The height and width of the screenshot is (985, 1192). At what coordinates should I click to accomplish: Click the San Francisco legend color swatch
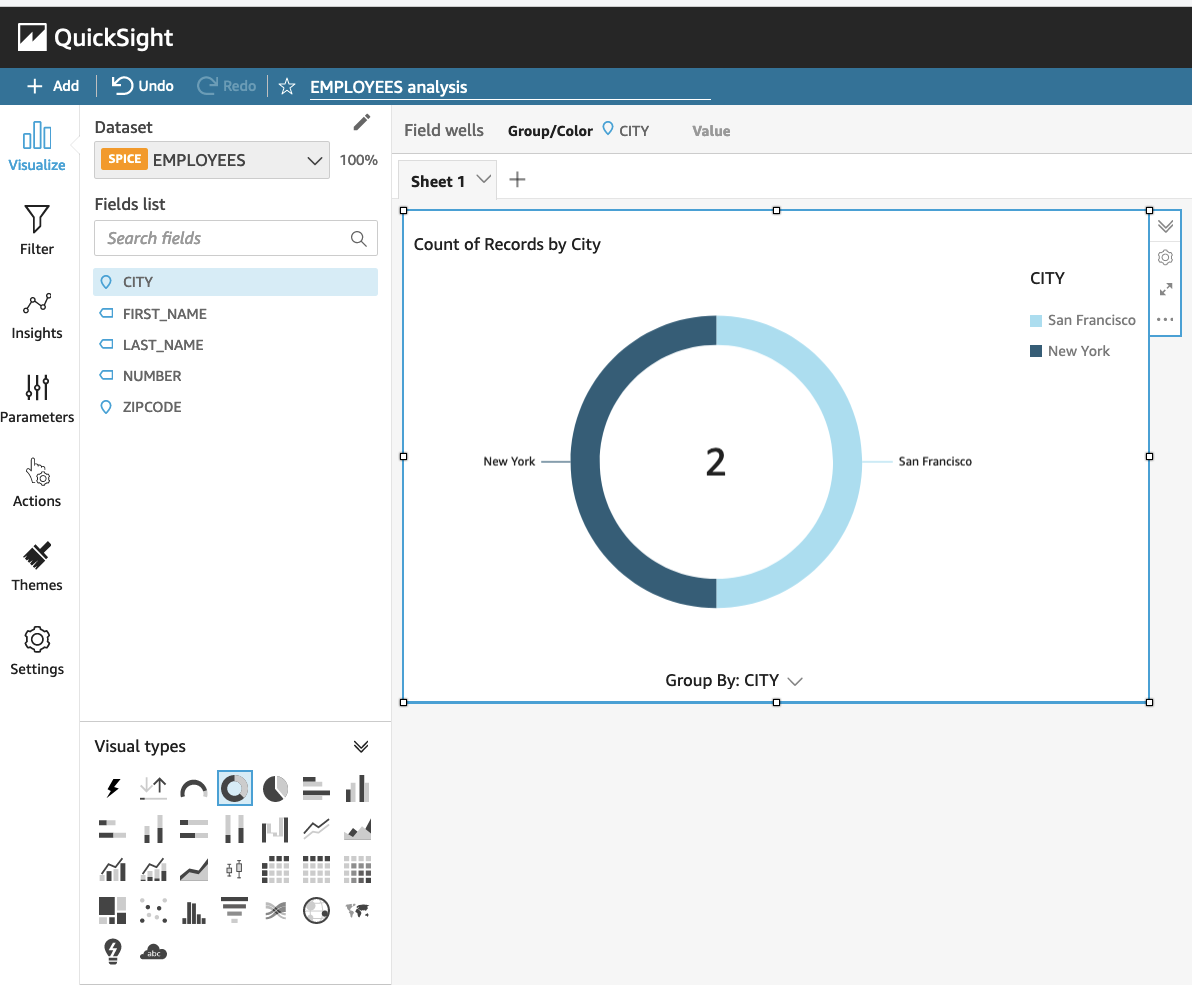click(x=1035, y=321)
